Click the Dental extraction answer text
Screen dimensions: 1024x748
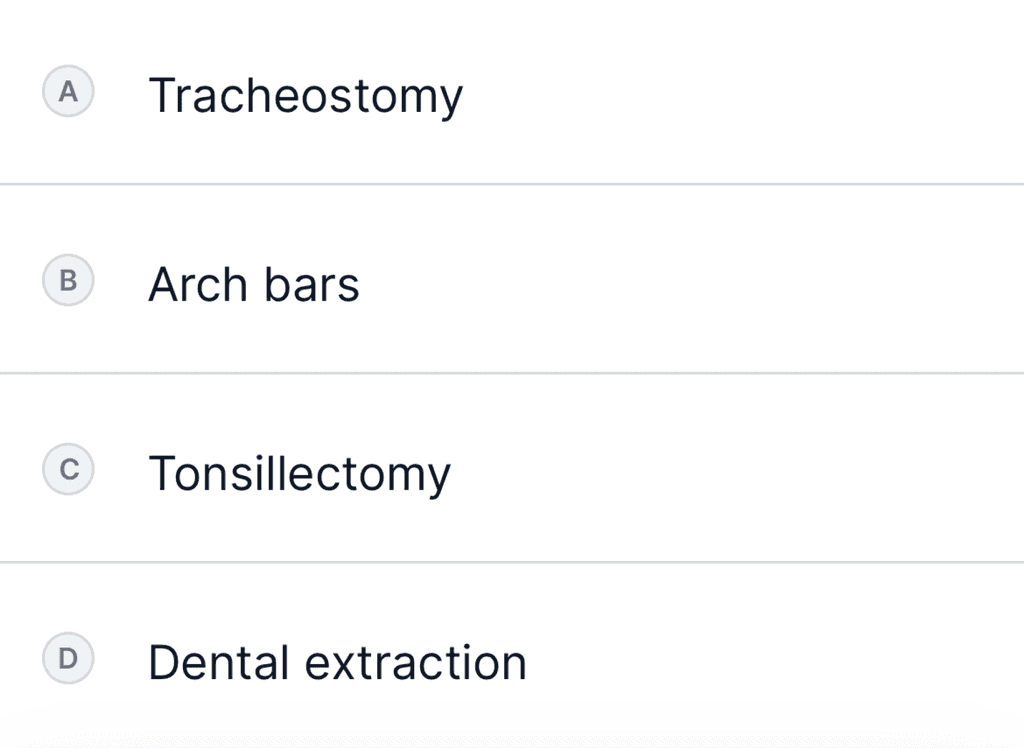coord(337,663)
